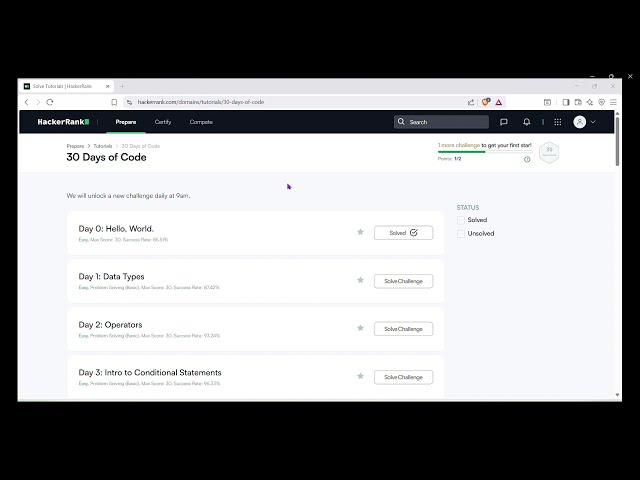Viewport: 640px width, 480px height.
Task: Open HackerRank messages chat icon
Action: point(504,122)
